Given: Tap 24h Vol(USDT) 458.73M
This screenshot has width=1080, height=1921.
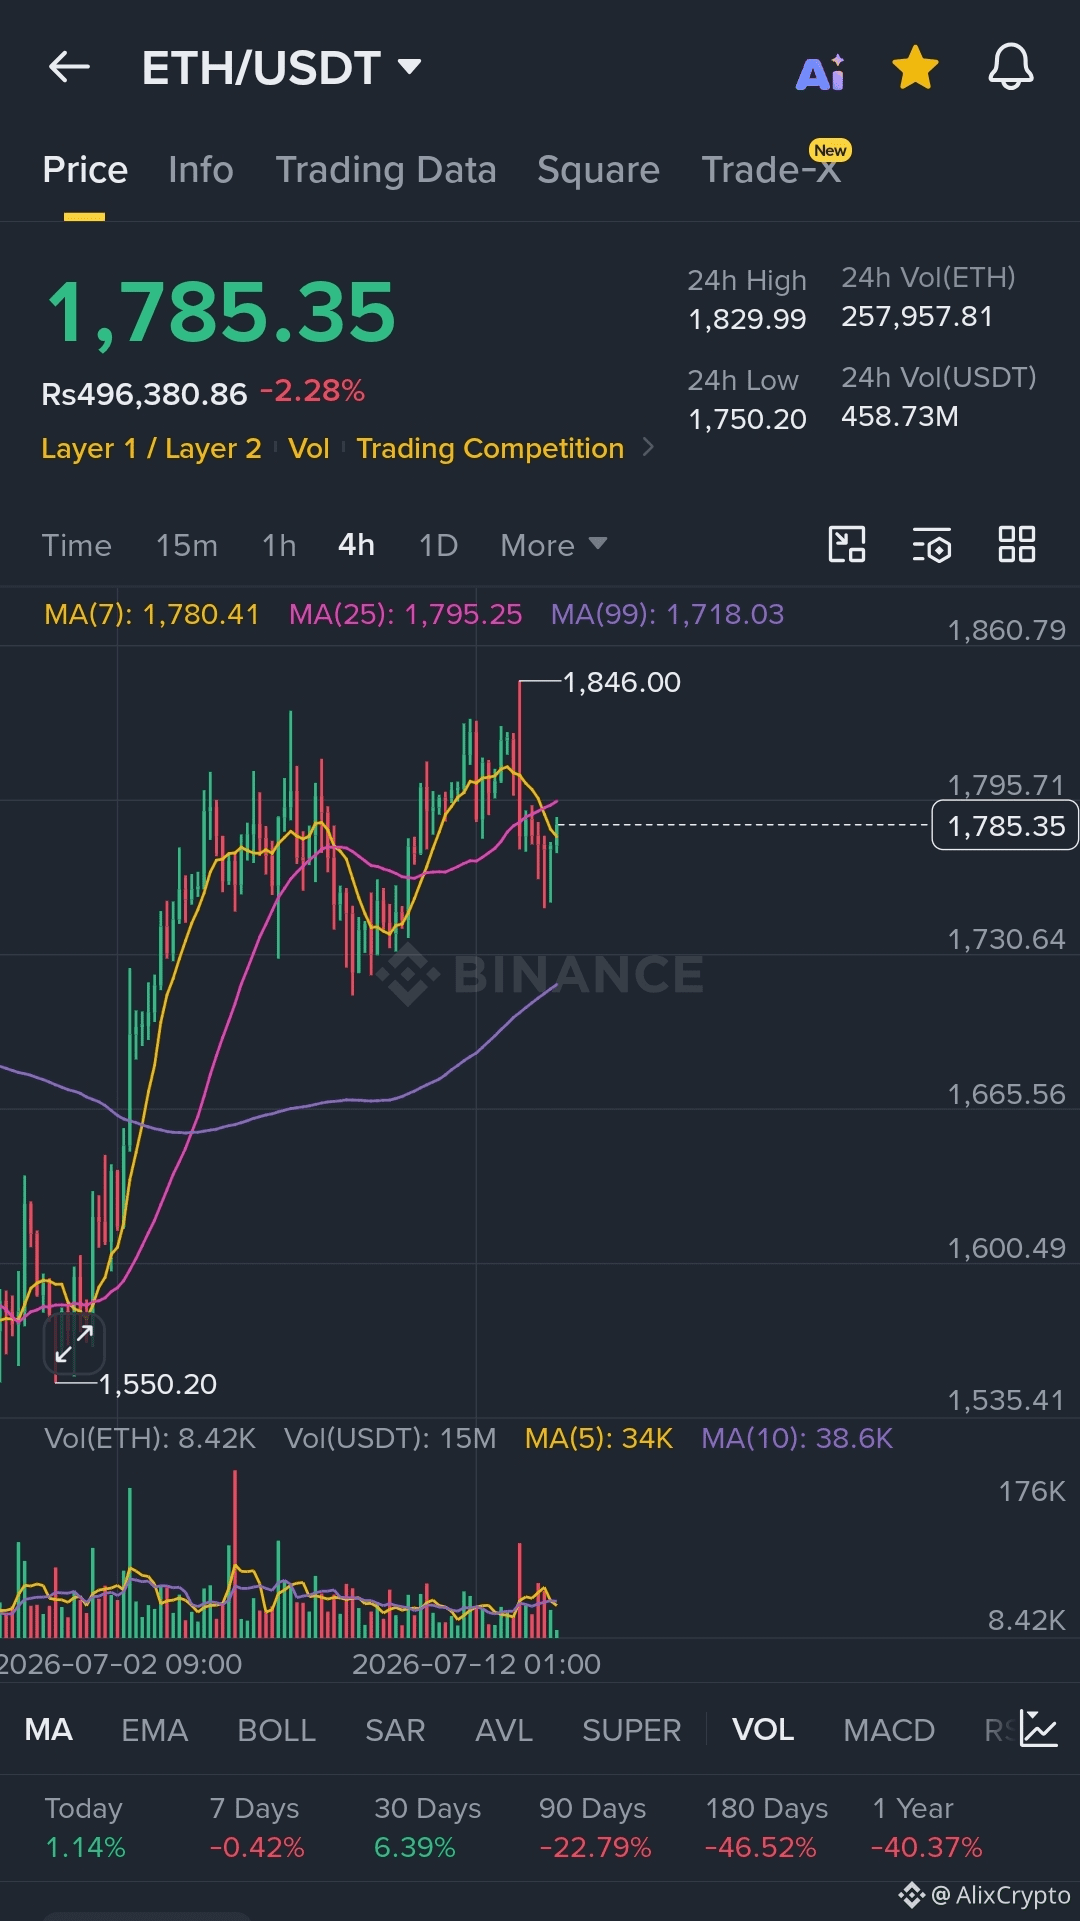Looking at the screenshot, I should click(x=900, y=416).
